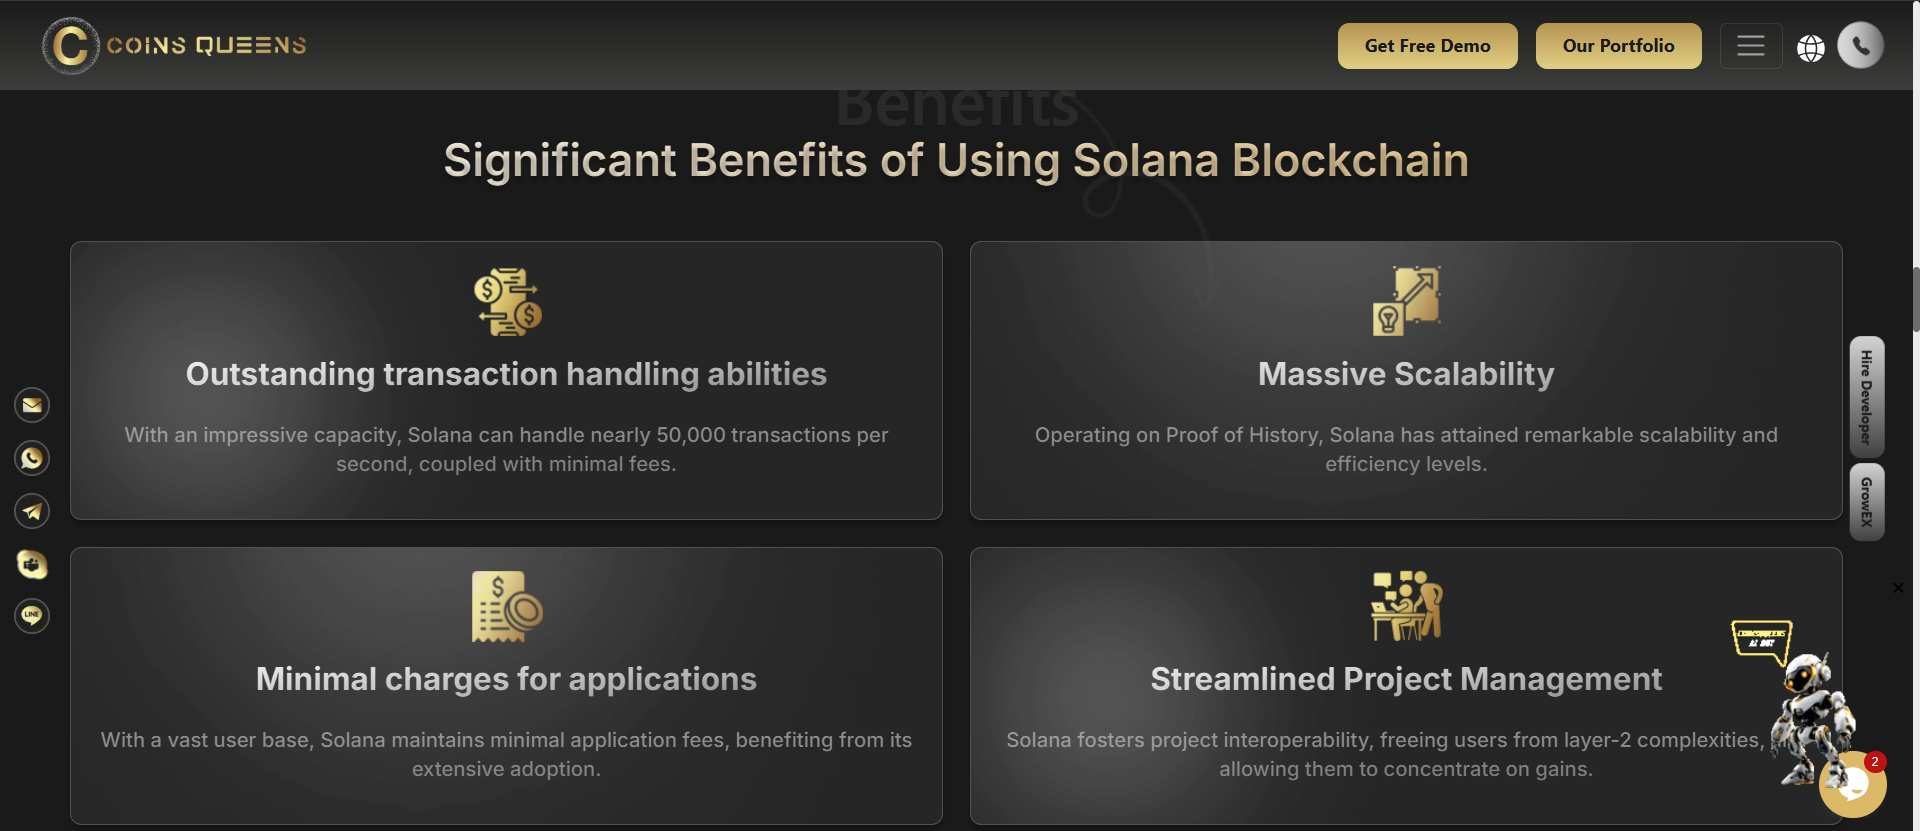Expand the Hire Developer side panel

click(1866, 396)
